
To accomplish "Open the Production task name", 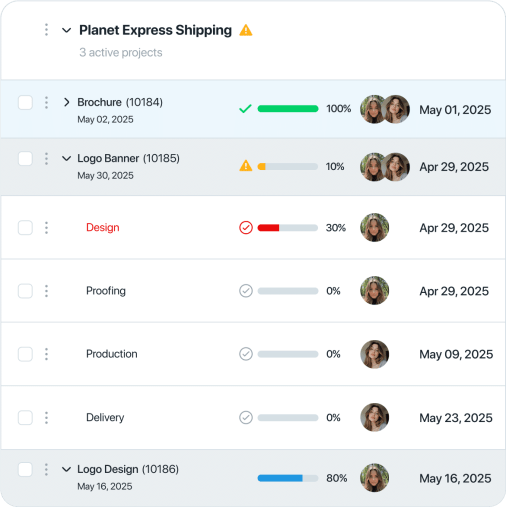I will tap(112, 354).
